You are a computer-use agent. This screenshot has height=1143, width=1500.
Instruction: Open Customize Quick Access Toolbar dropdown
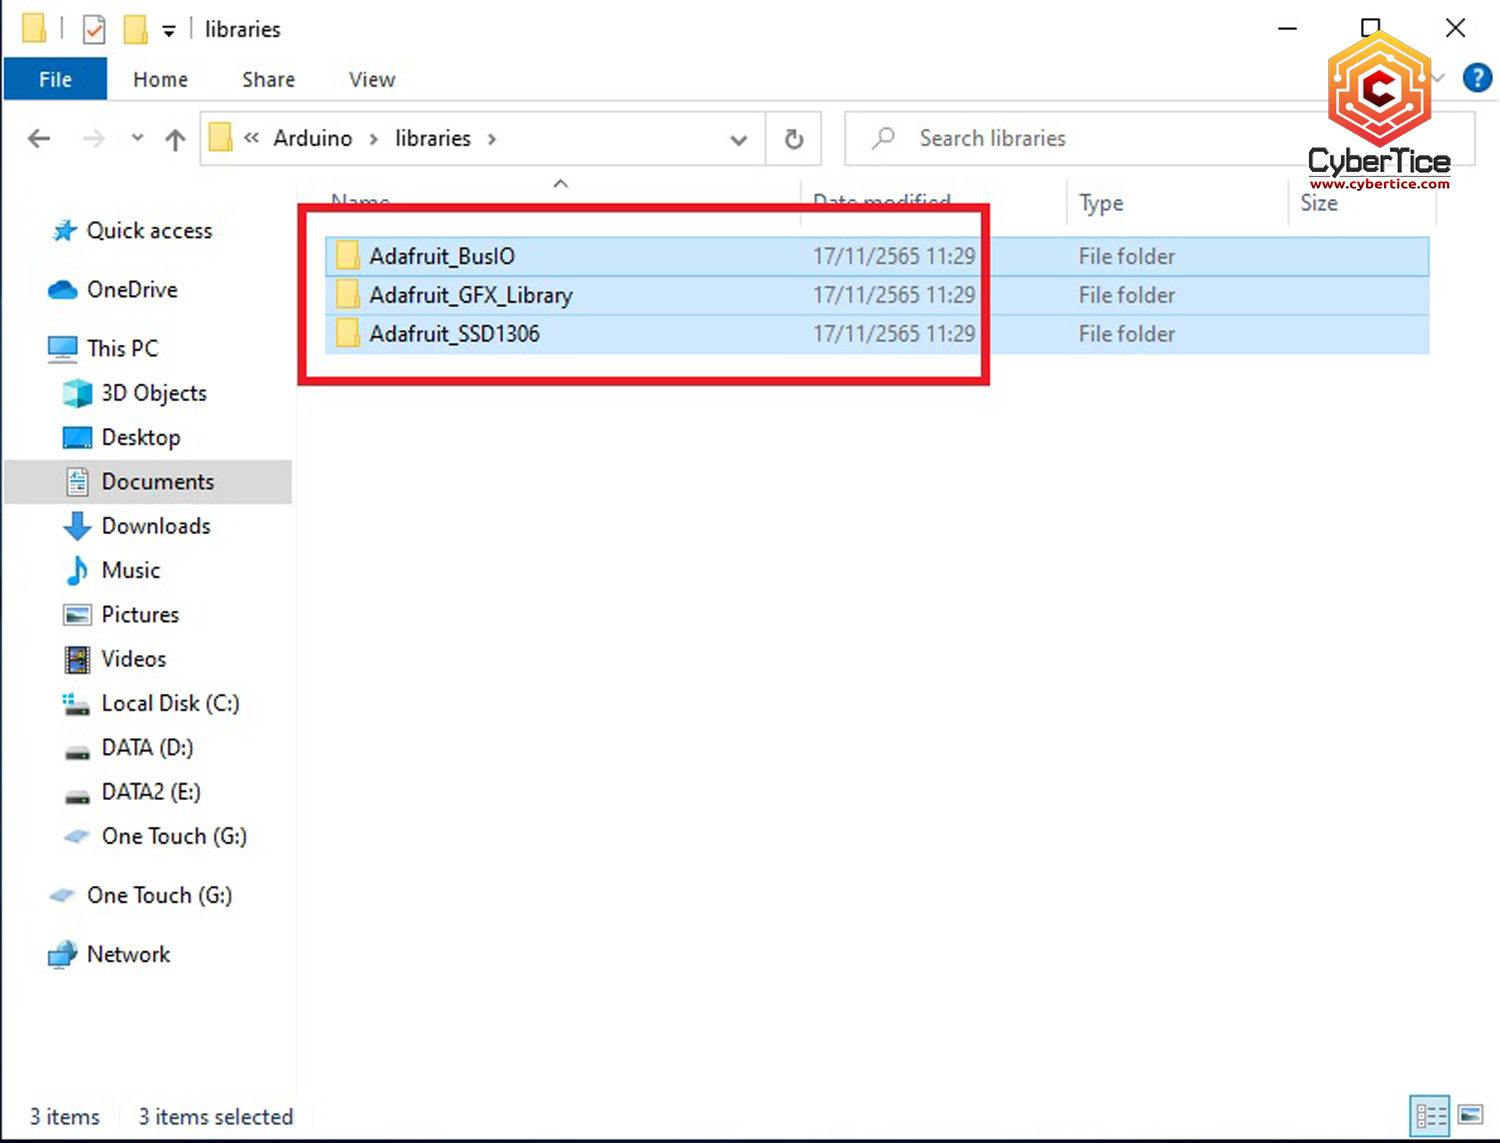[169, 31]
